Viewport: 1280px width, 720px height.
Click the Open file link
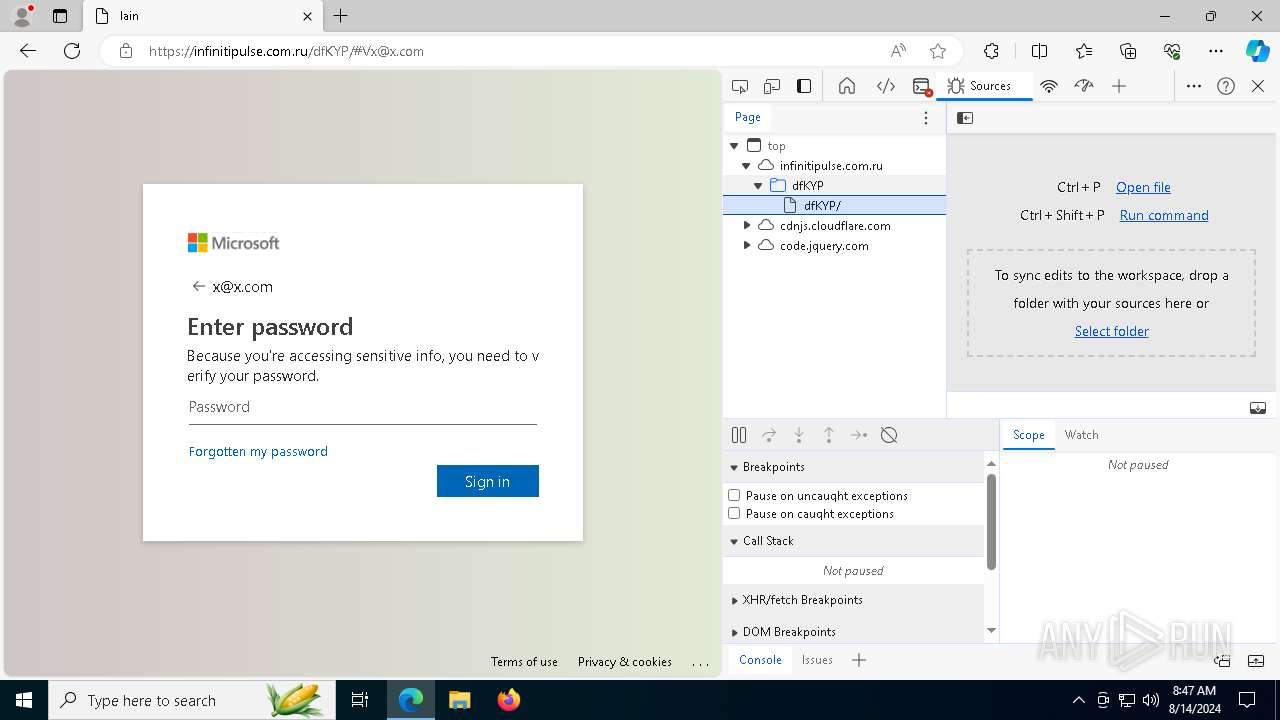[1143, 187]
